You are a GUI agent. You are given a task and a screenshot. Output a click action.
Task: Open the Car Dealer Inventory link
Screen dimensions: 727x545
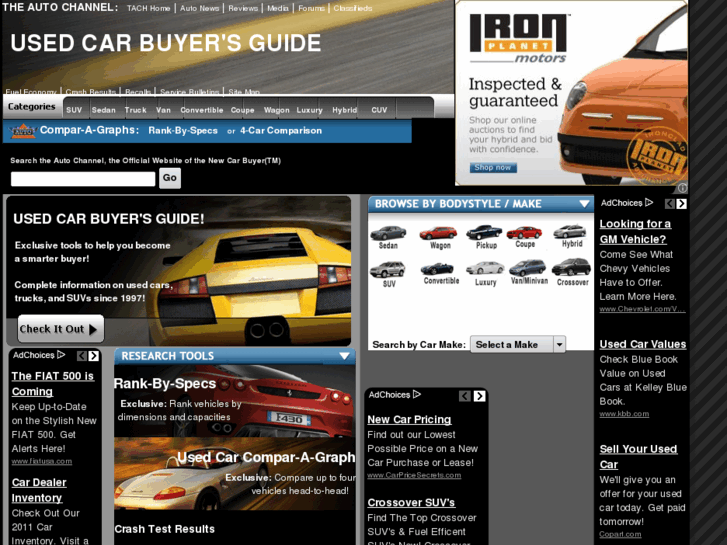(39, 490)
